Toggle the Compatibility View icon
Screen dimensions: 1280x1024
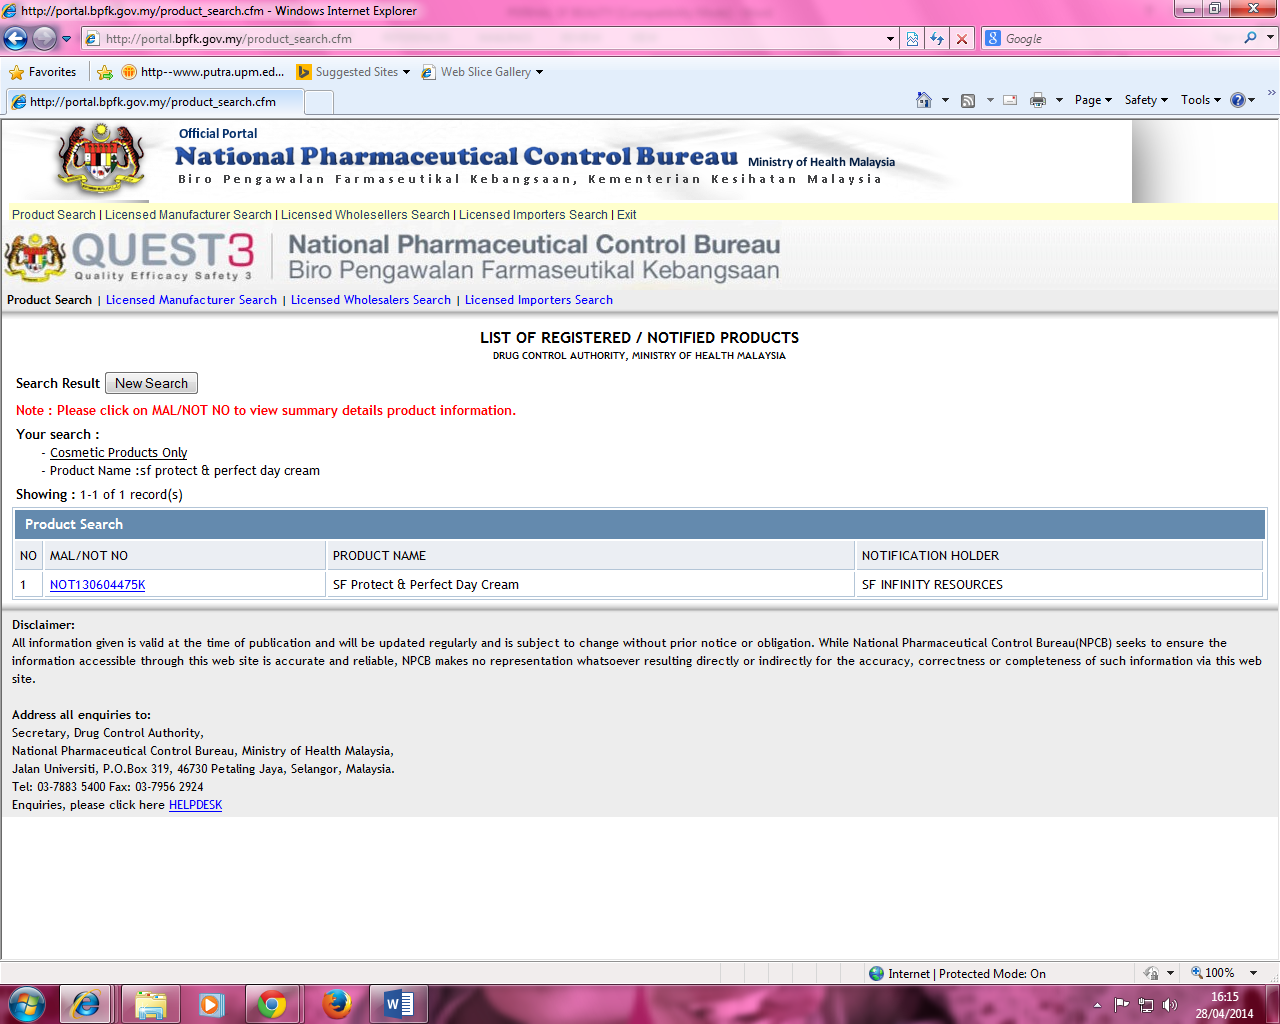click(912, 39)
